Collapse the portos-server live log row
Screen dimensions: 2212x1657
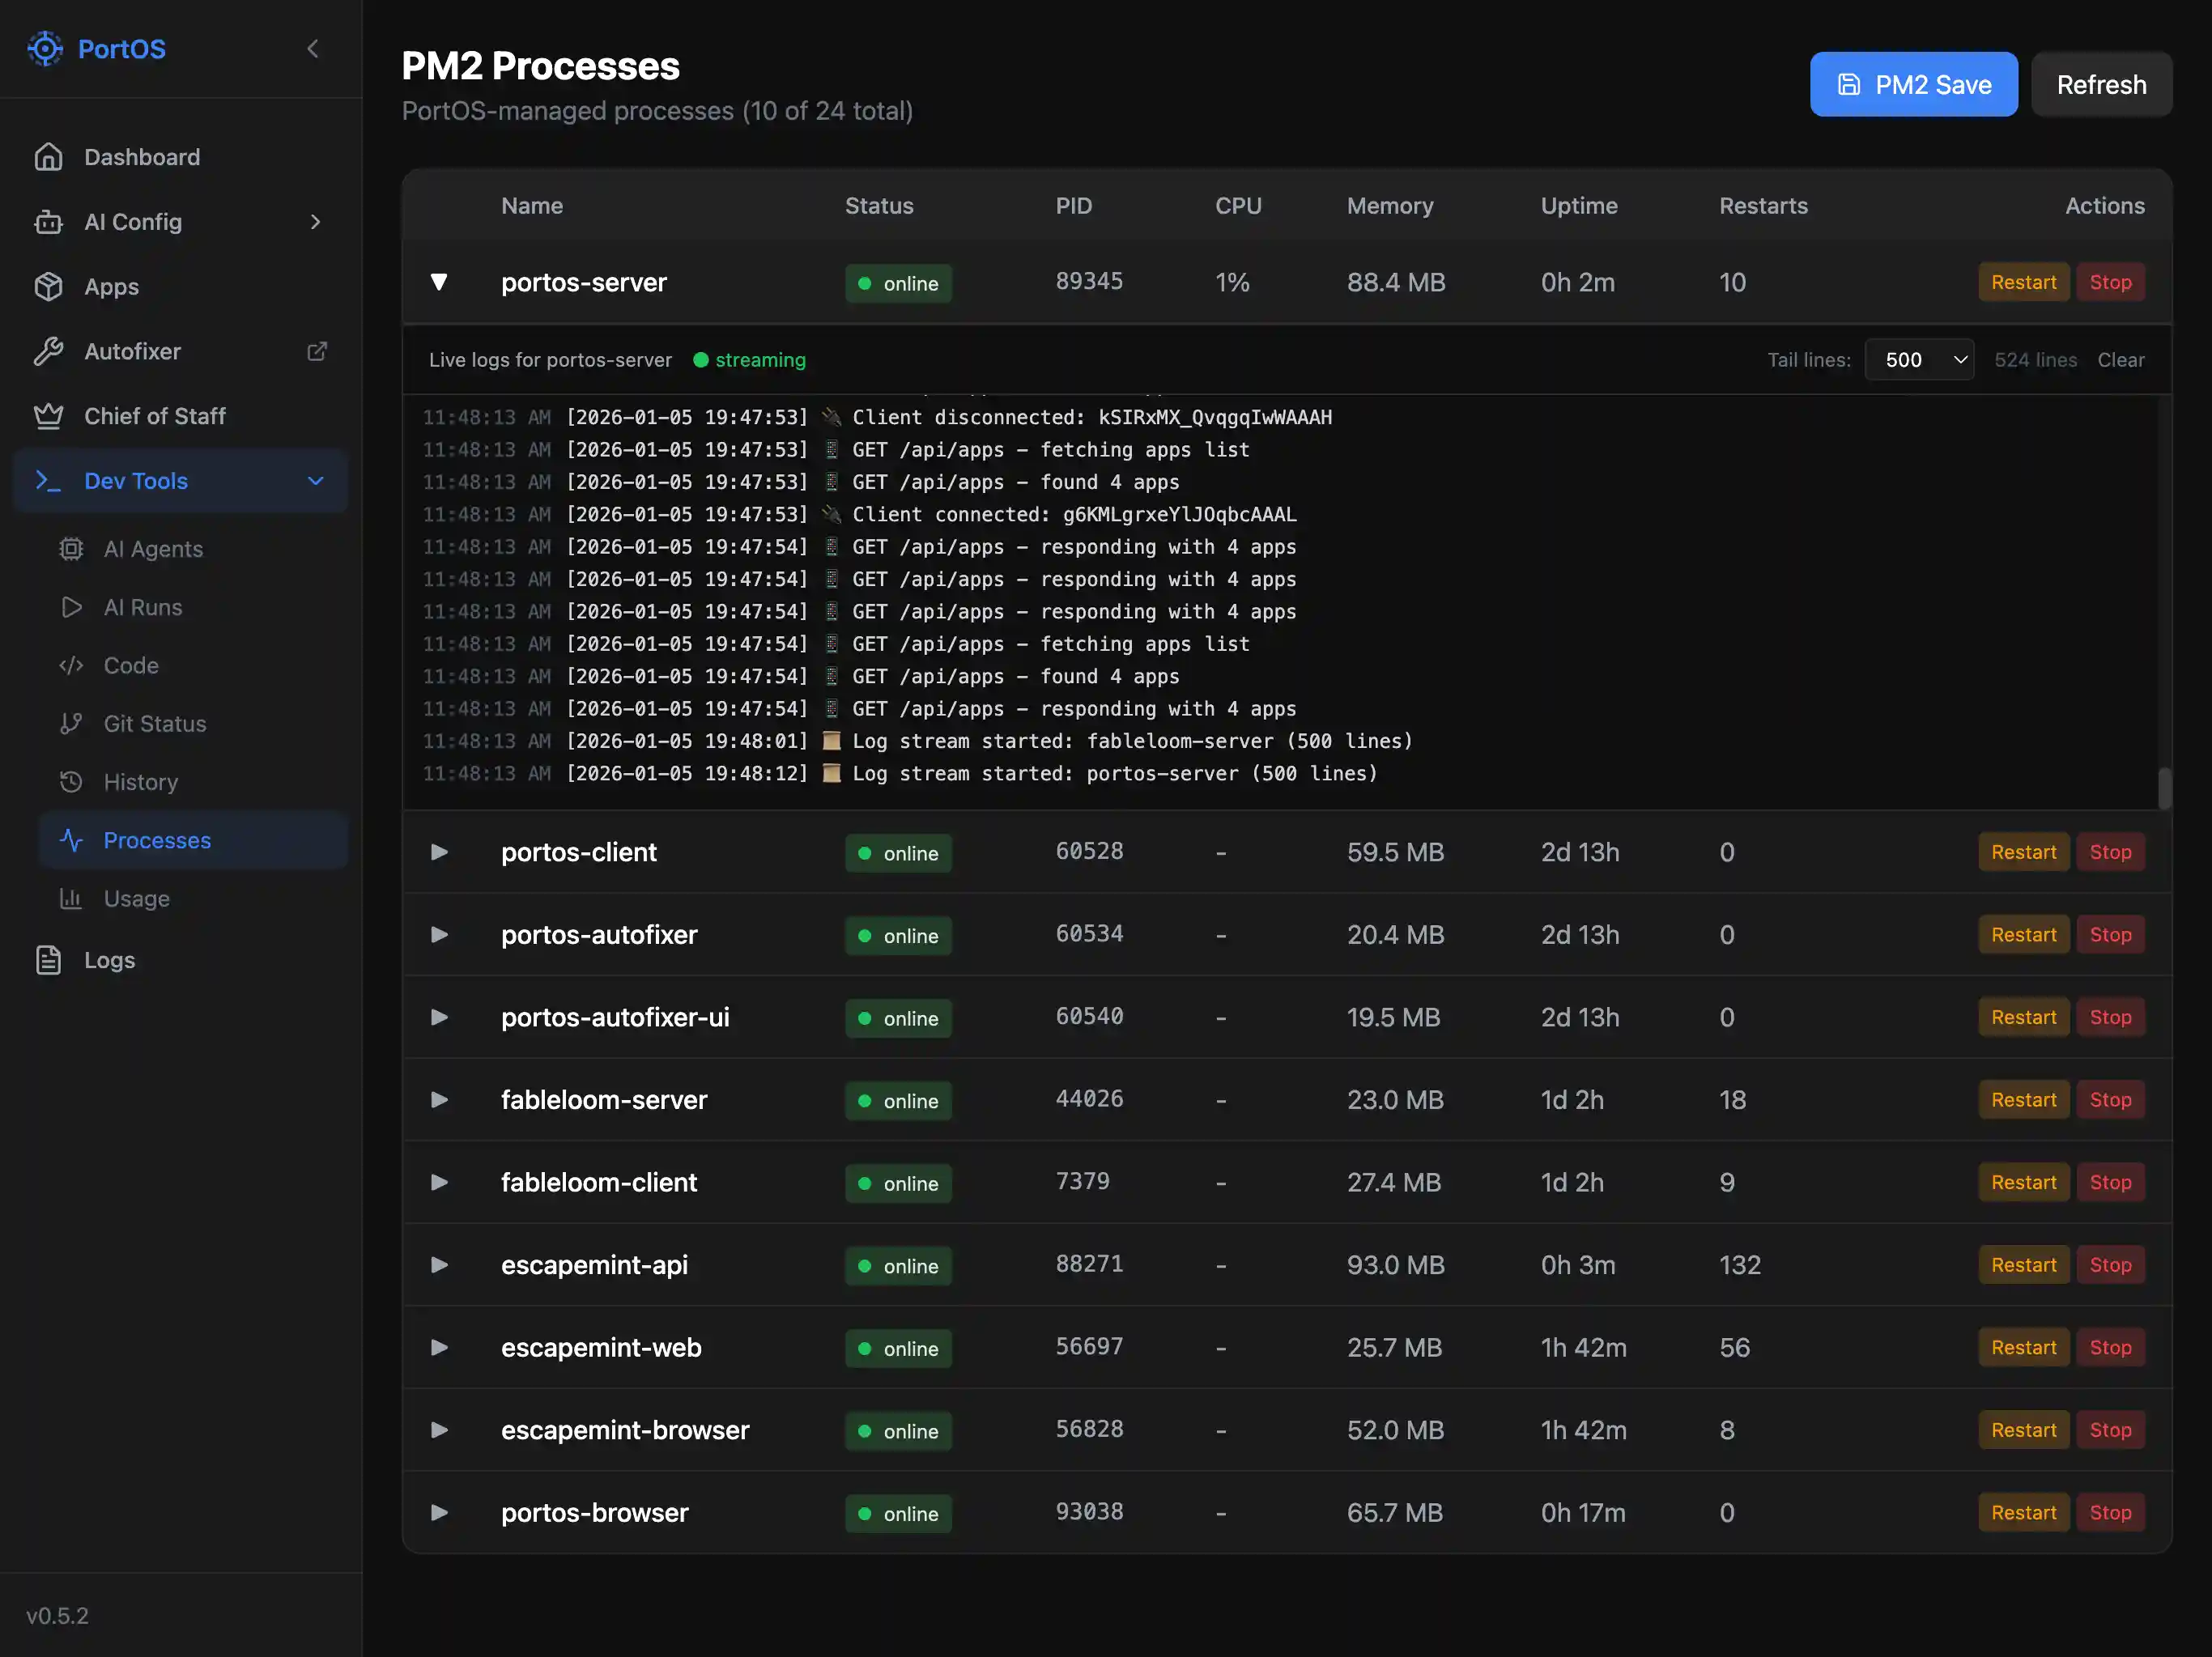point(439,282)
